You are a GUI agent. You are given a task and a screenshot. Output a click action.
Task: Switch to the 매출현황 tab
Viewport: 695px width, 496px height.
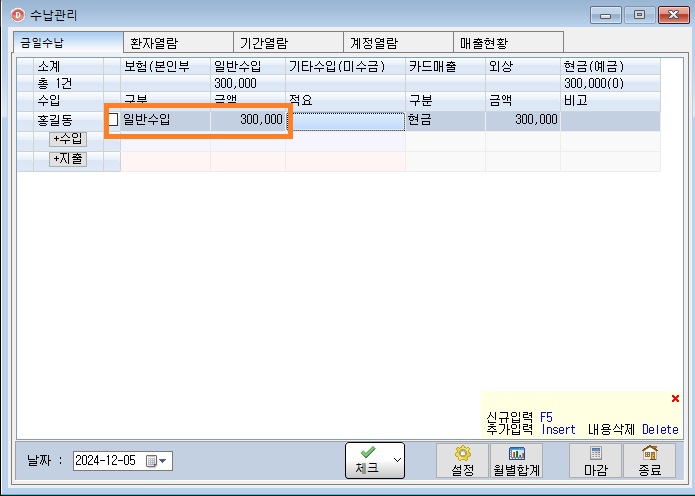pos(508,43)
